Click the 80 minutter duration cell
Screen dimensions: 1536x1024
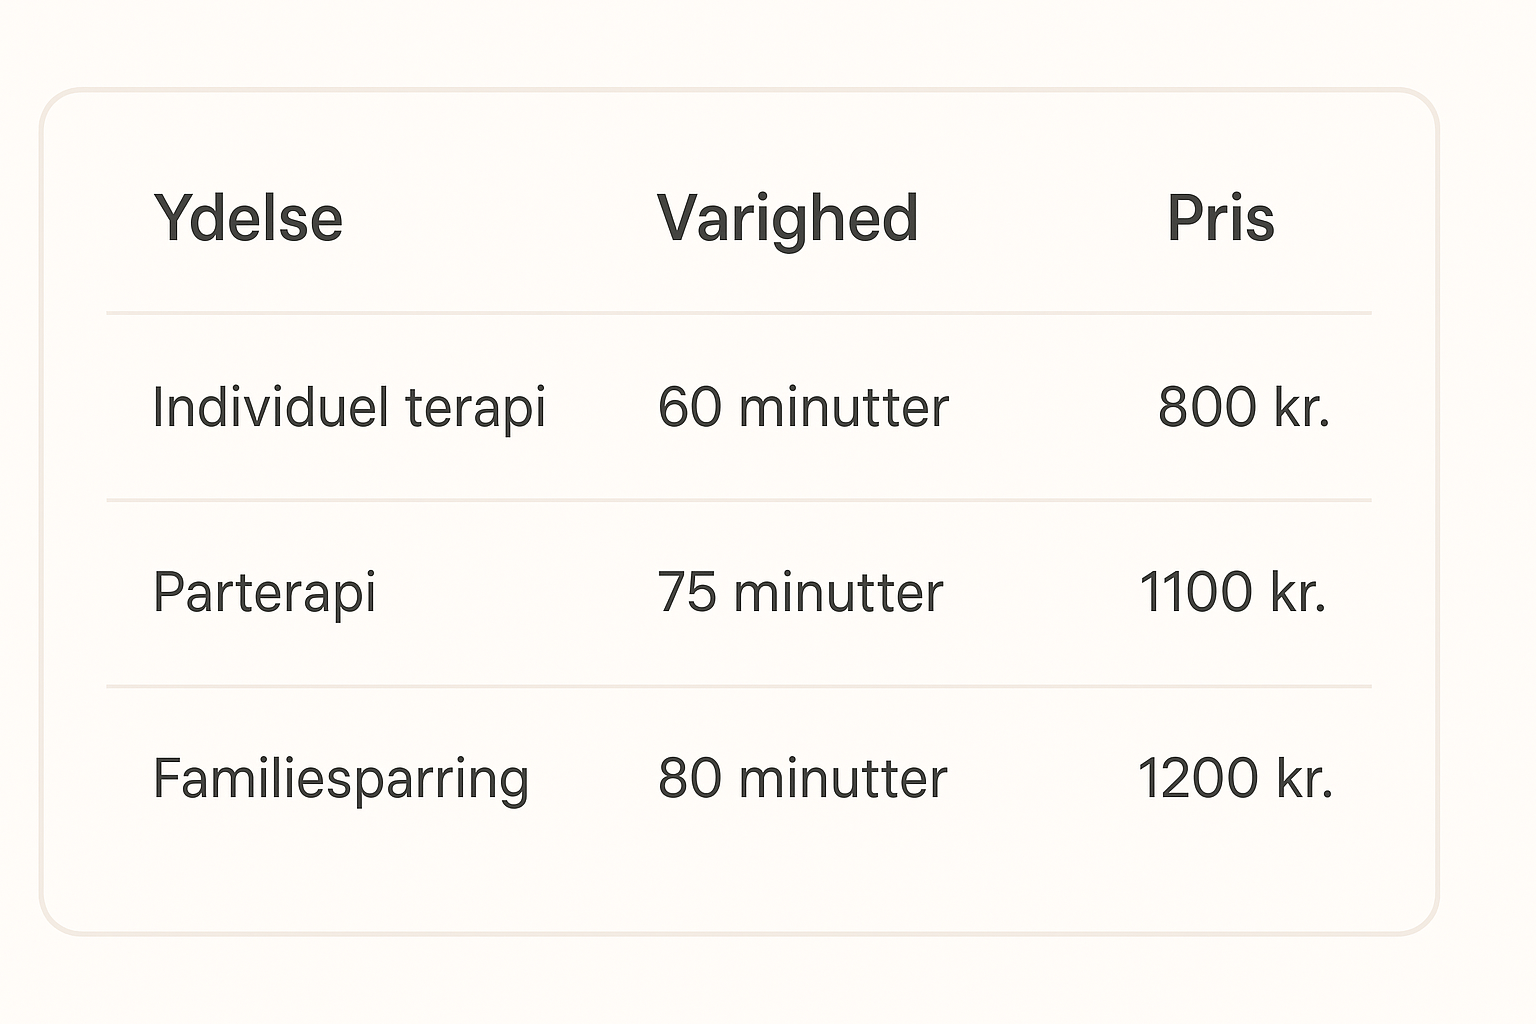point(802,778)
